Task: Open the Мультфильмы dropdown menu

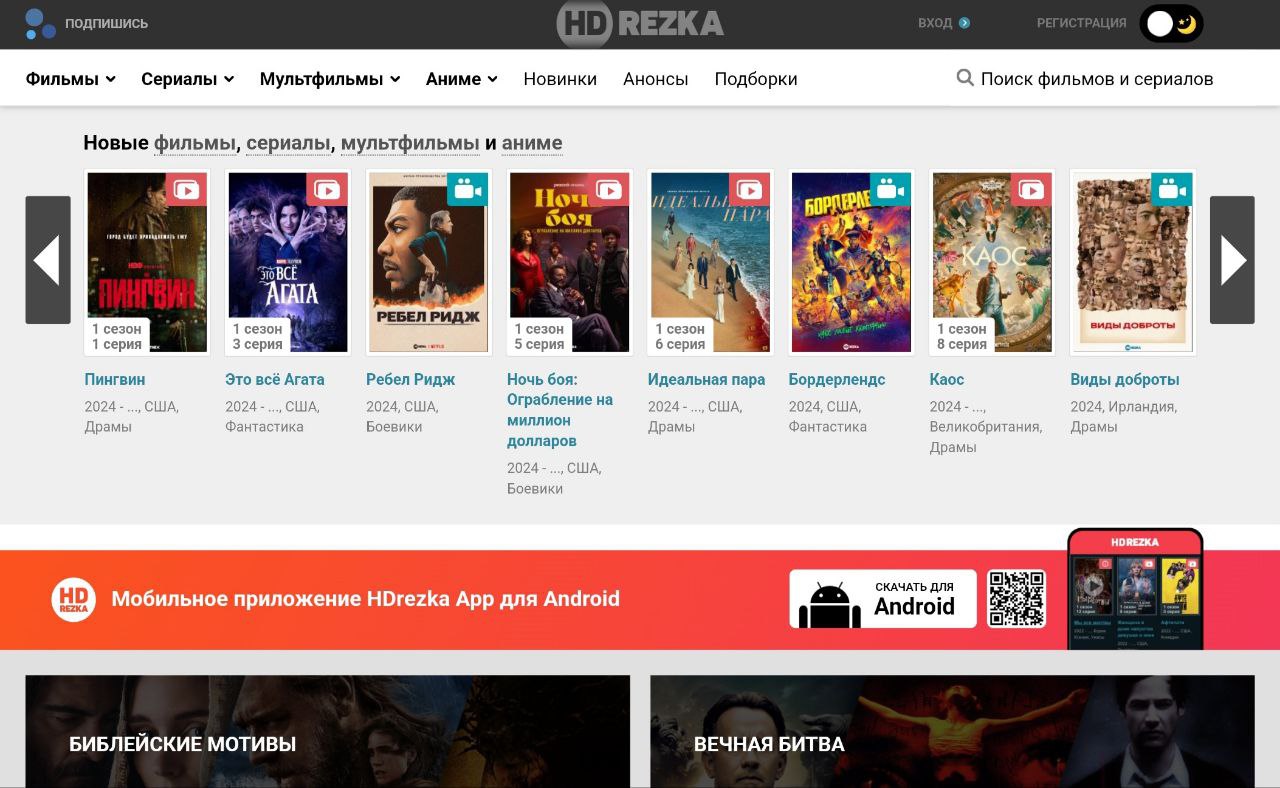Action: (329, 79)
